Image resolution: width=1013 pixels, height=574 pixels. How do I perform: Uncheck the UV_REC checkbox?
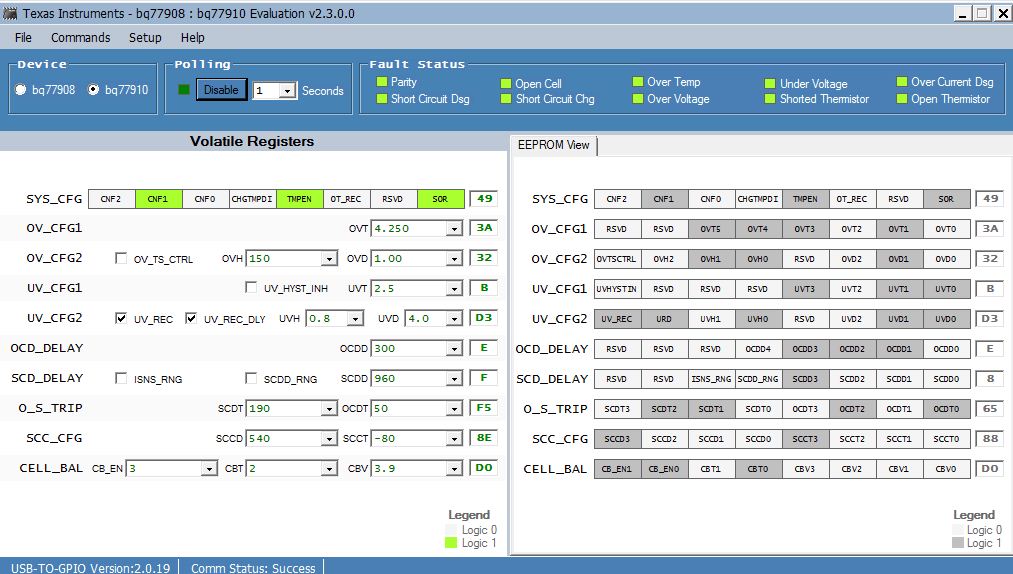(121, 318)
